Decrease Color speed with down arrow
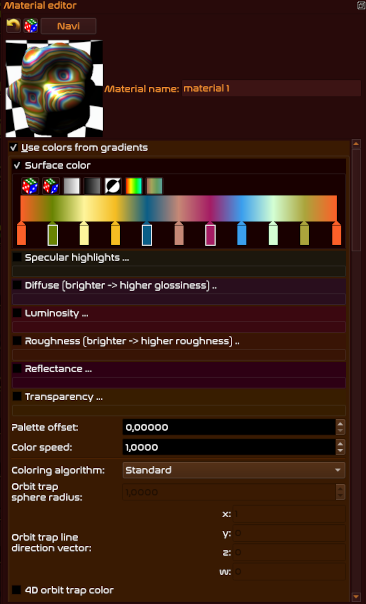The image size is (366, 604). tap(340, 451)
